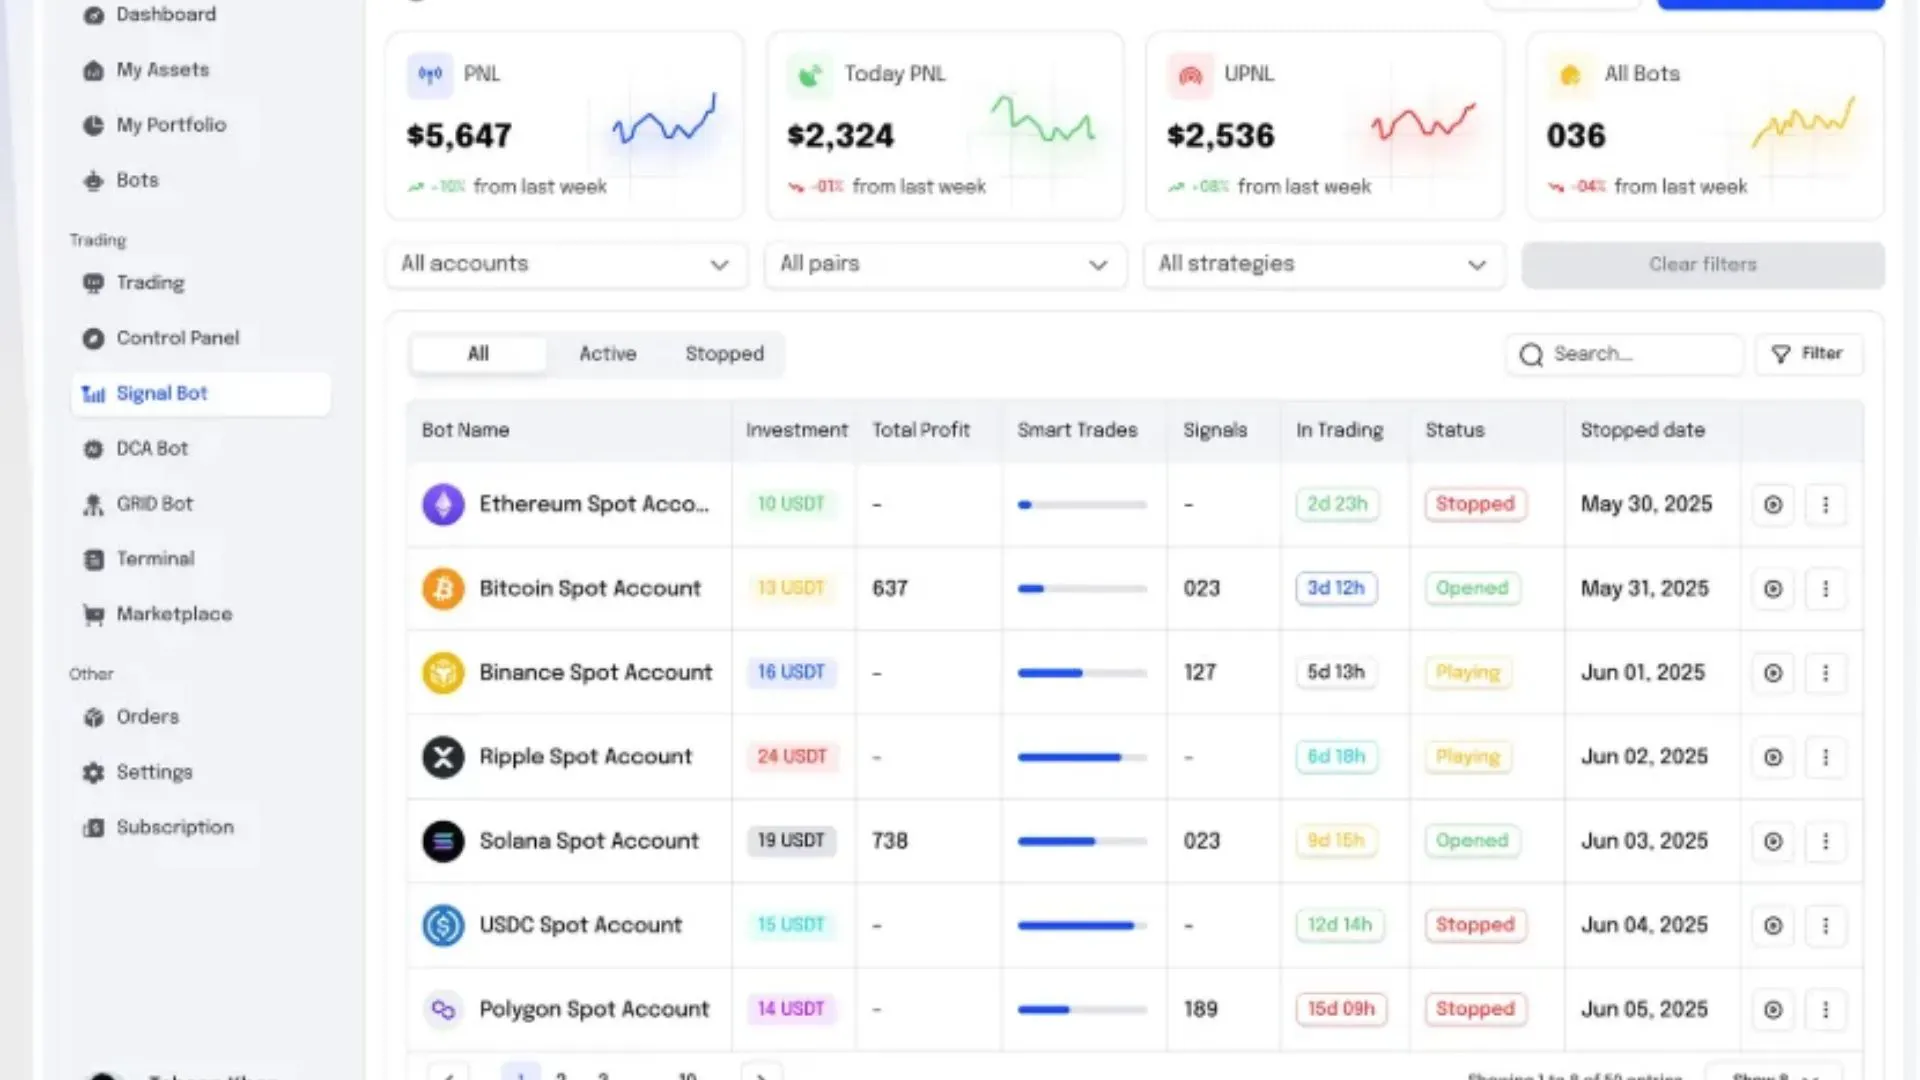This screenshot has width=1920, height=1080.
Task: Click Opened status badge for Bitcoin row
Action: (1472, 588)
